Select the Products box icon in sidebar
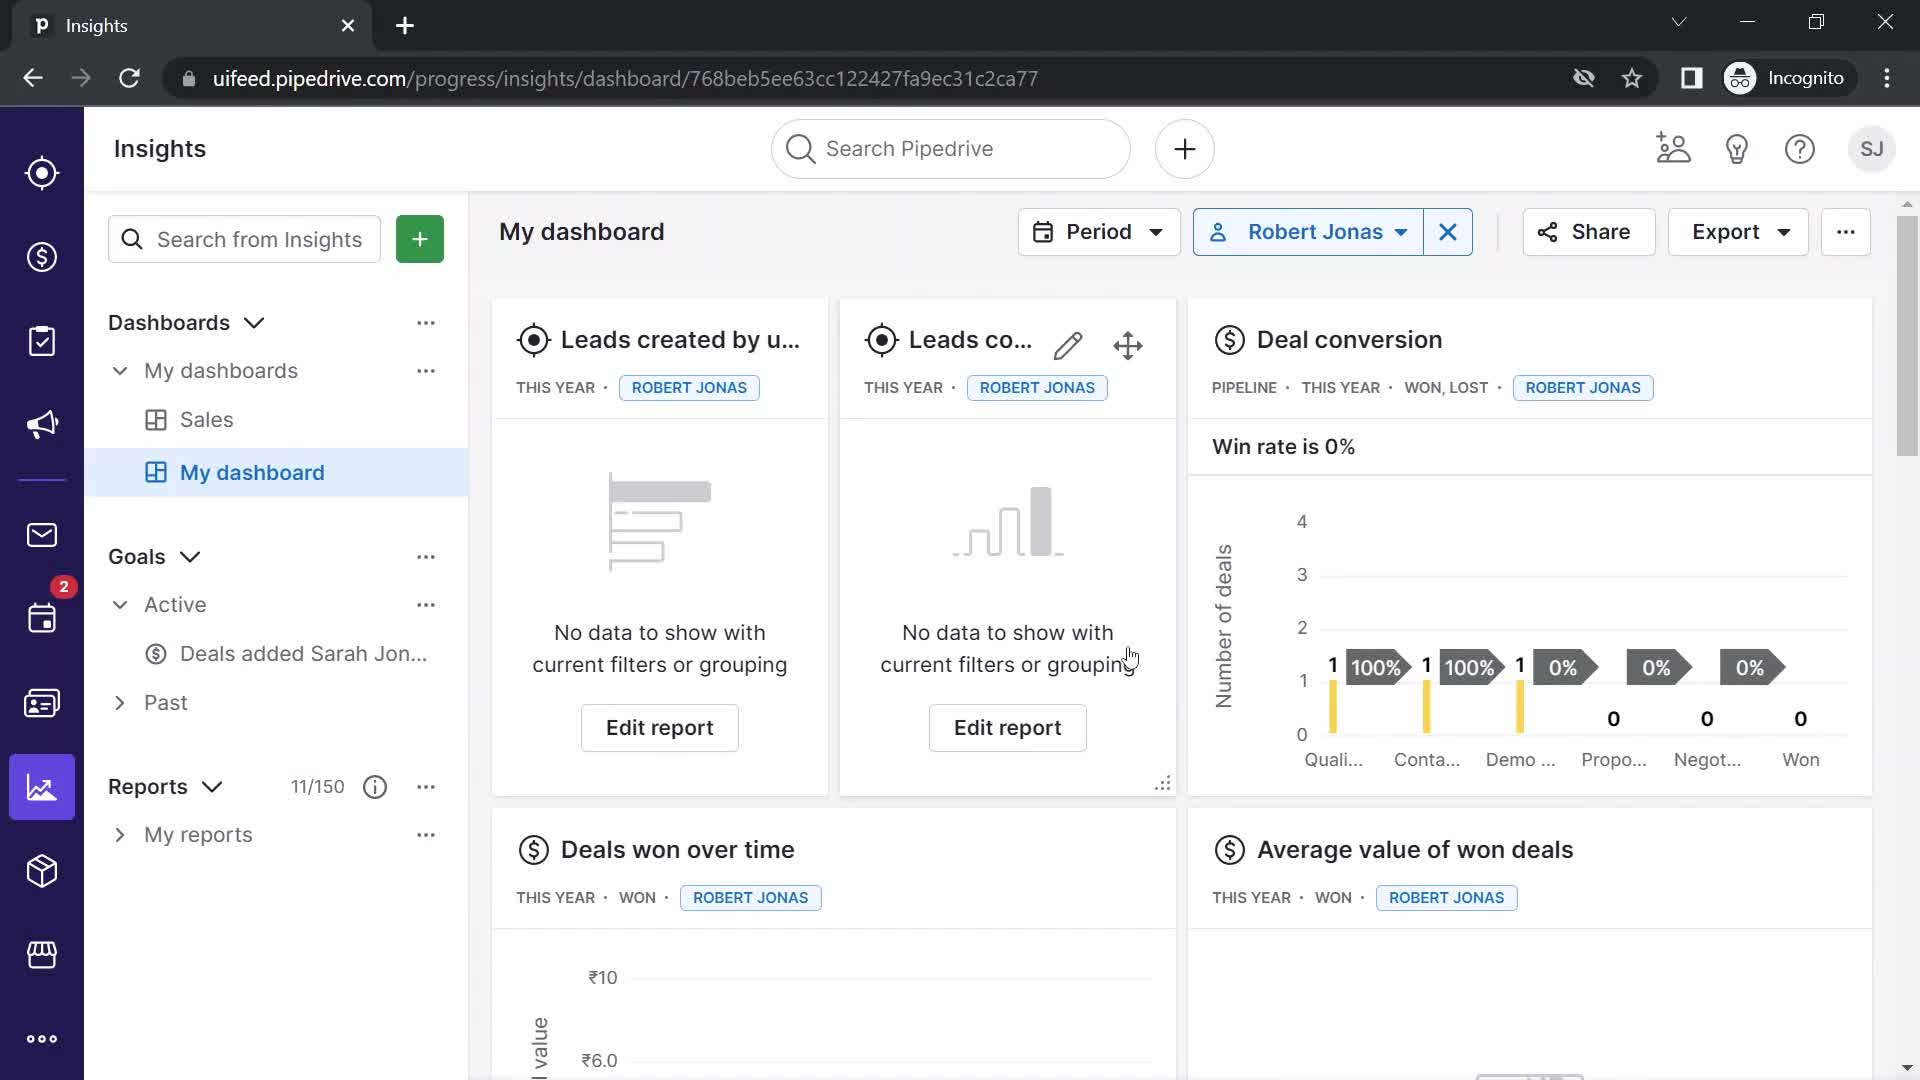 coord(41,870)
